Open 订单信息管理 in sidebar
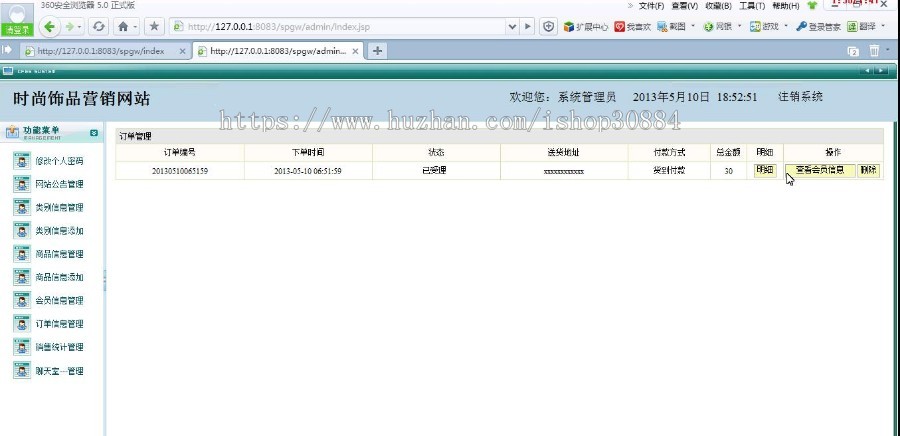900x436 pixels. [x=59, y=324]
